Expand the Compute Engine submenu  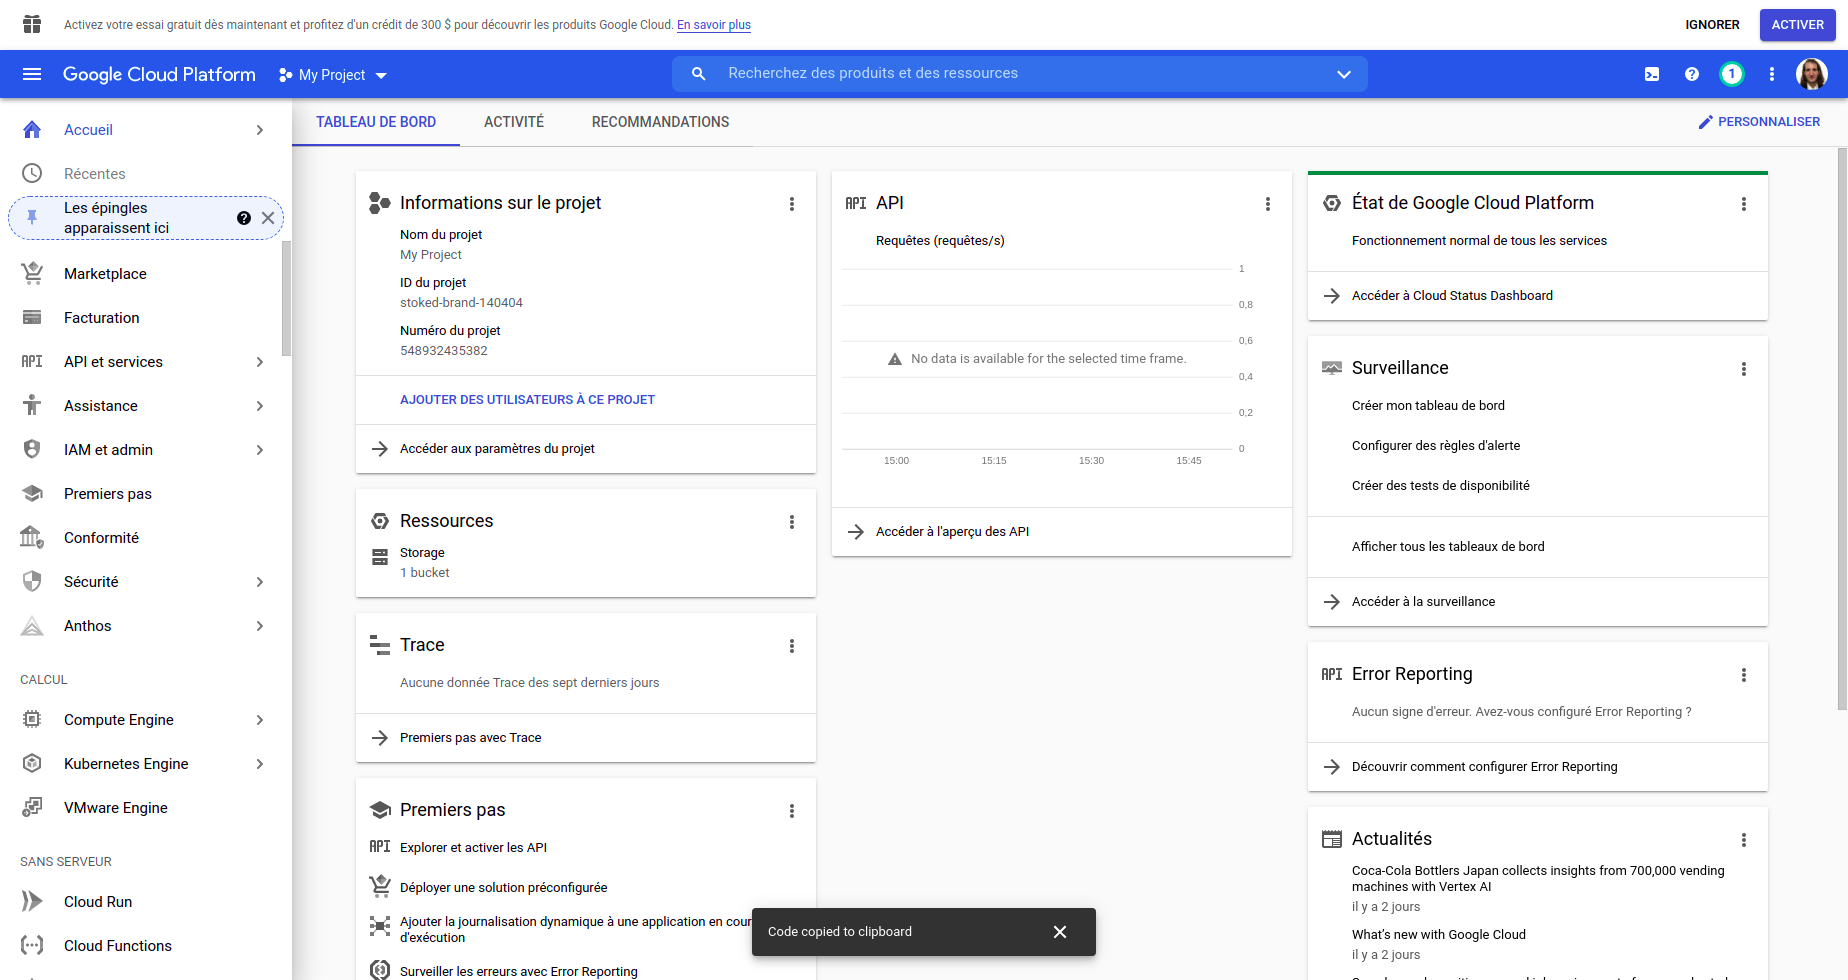pos(260,720)
